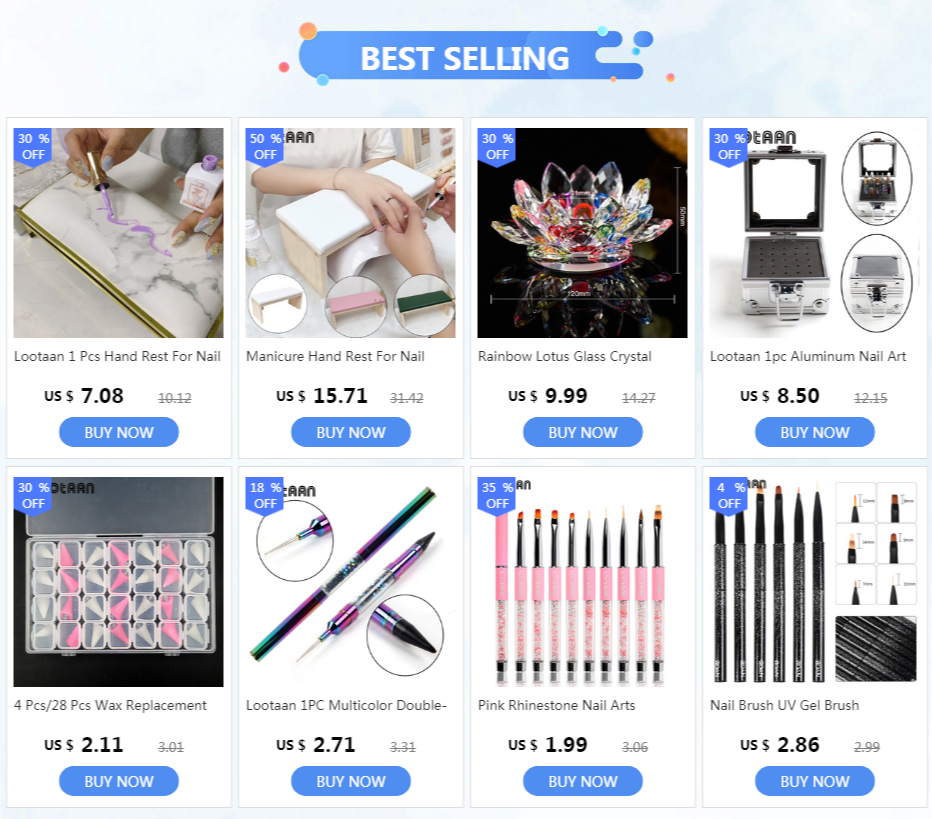Image resolution: width=932 pixels, height=819 pixels.
Task: Open the Aluminum Nail Art case image
Action: coord(814,233)
